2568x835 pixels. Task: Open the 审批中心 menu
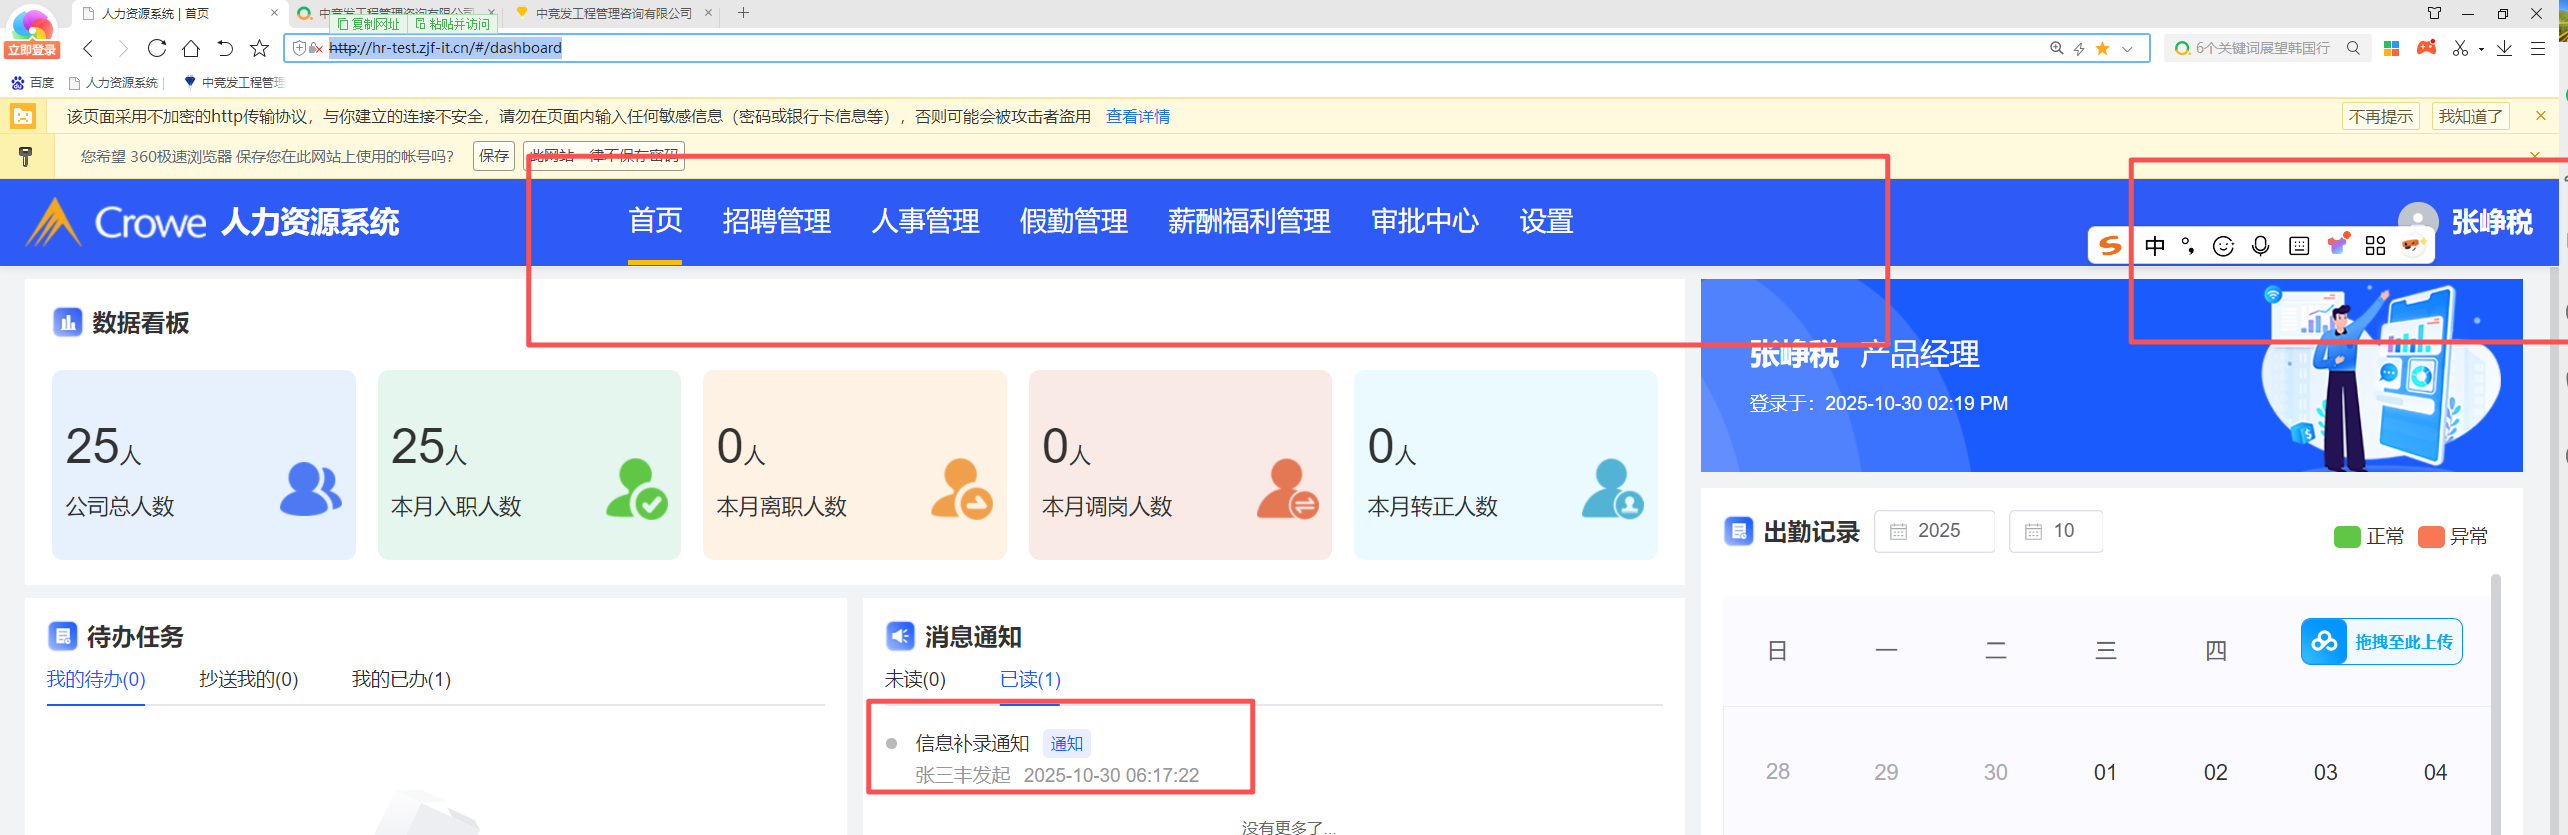(x=1426, y=221)
